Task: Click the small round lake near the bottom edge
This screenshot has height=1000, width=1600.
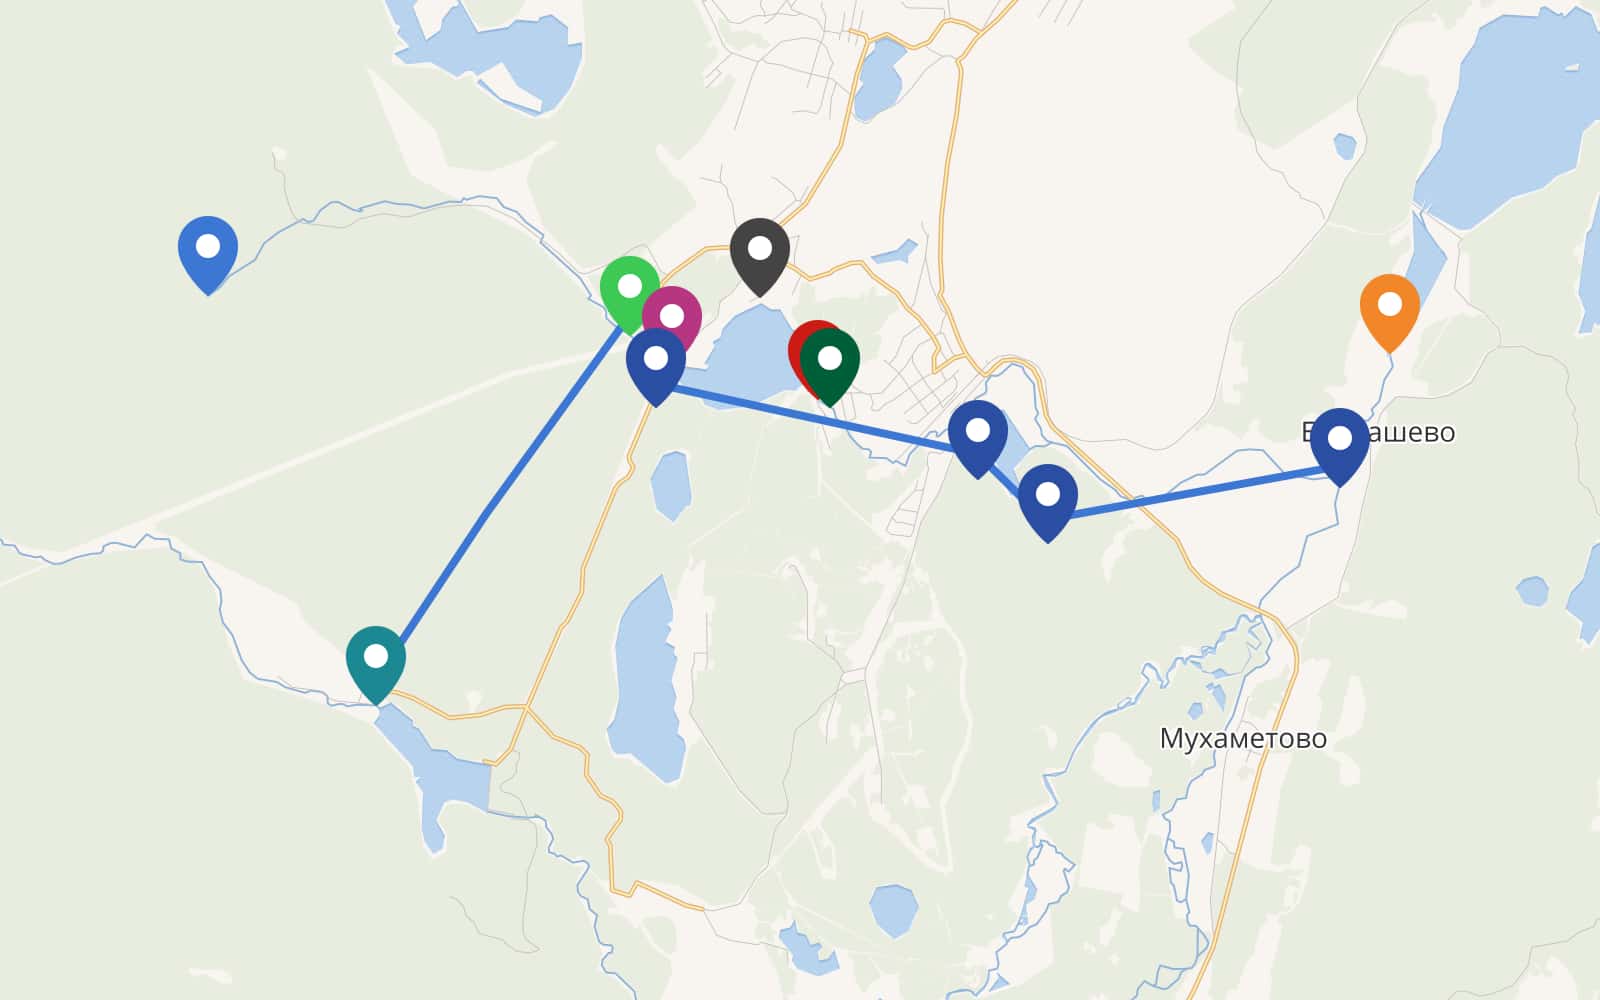Action: 893,910
